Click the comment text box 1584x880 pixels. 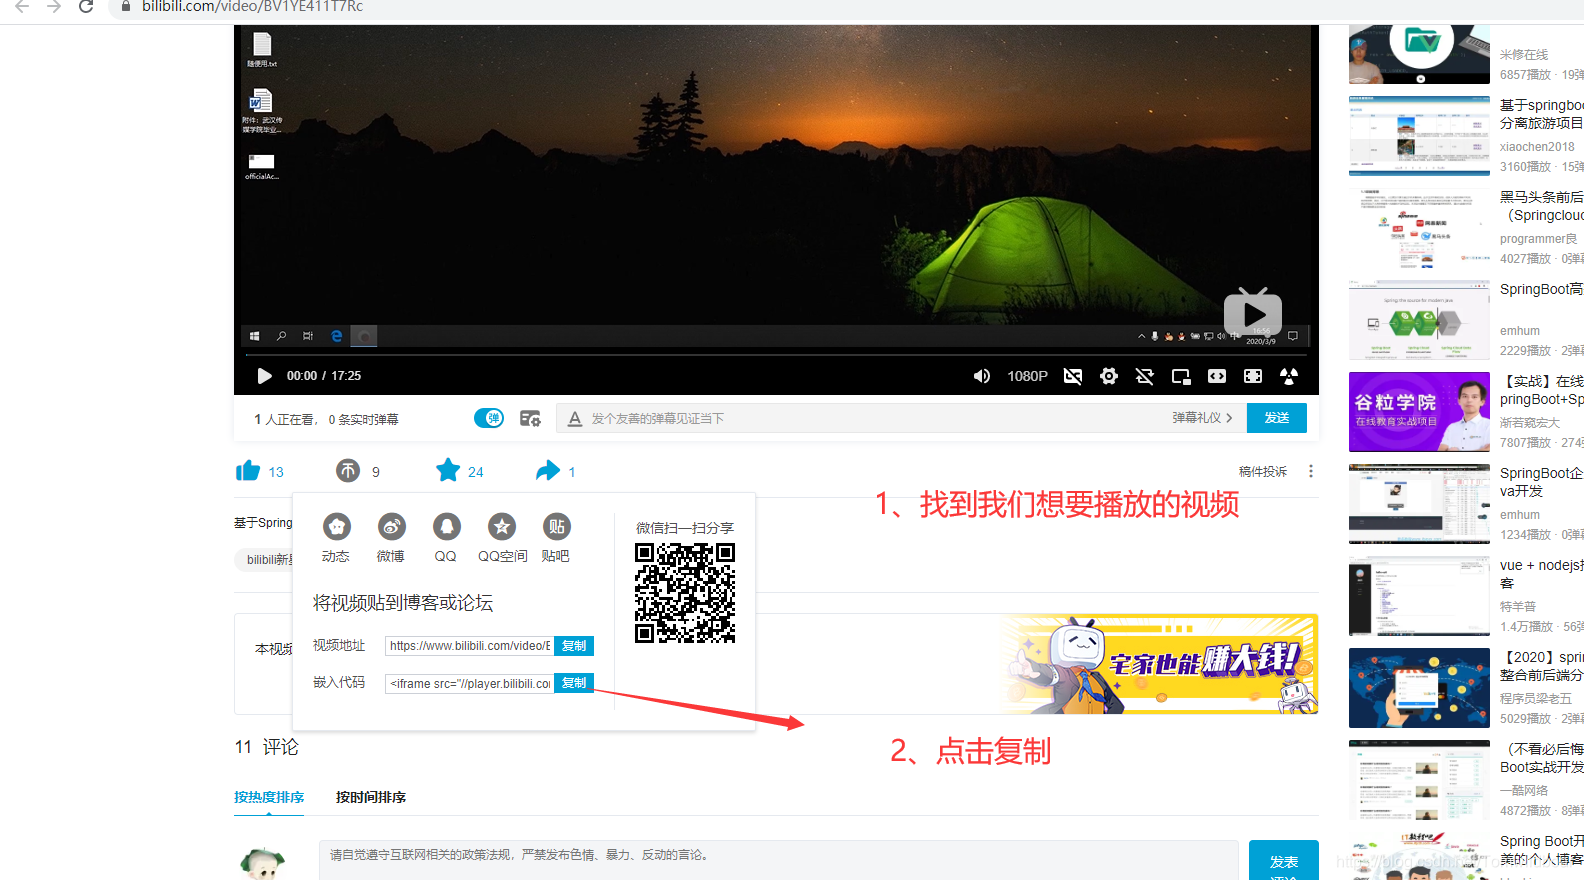778,860
